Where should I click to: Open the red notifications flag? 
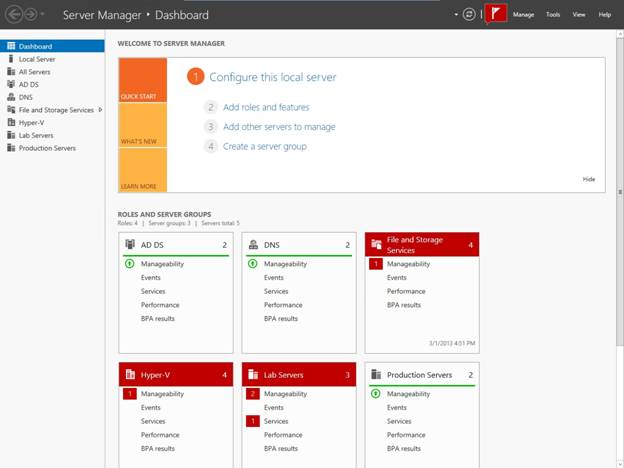[496, 14]
